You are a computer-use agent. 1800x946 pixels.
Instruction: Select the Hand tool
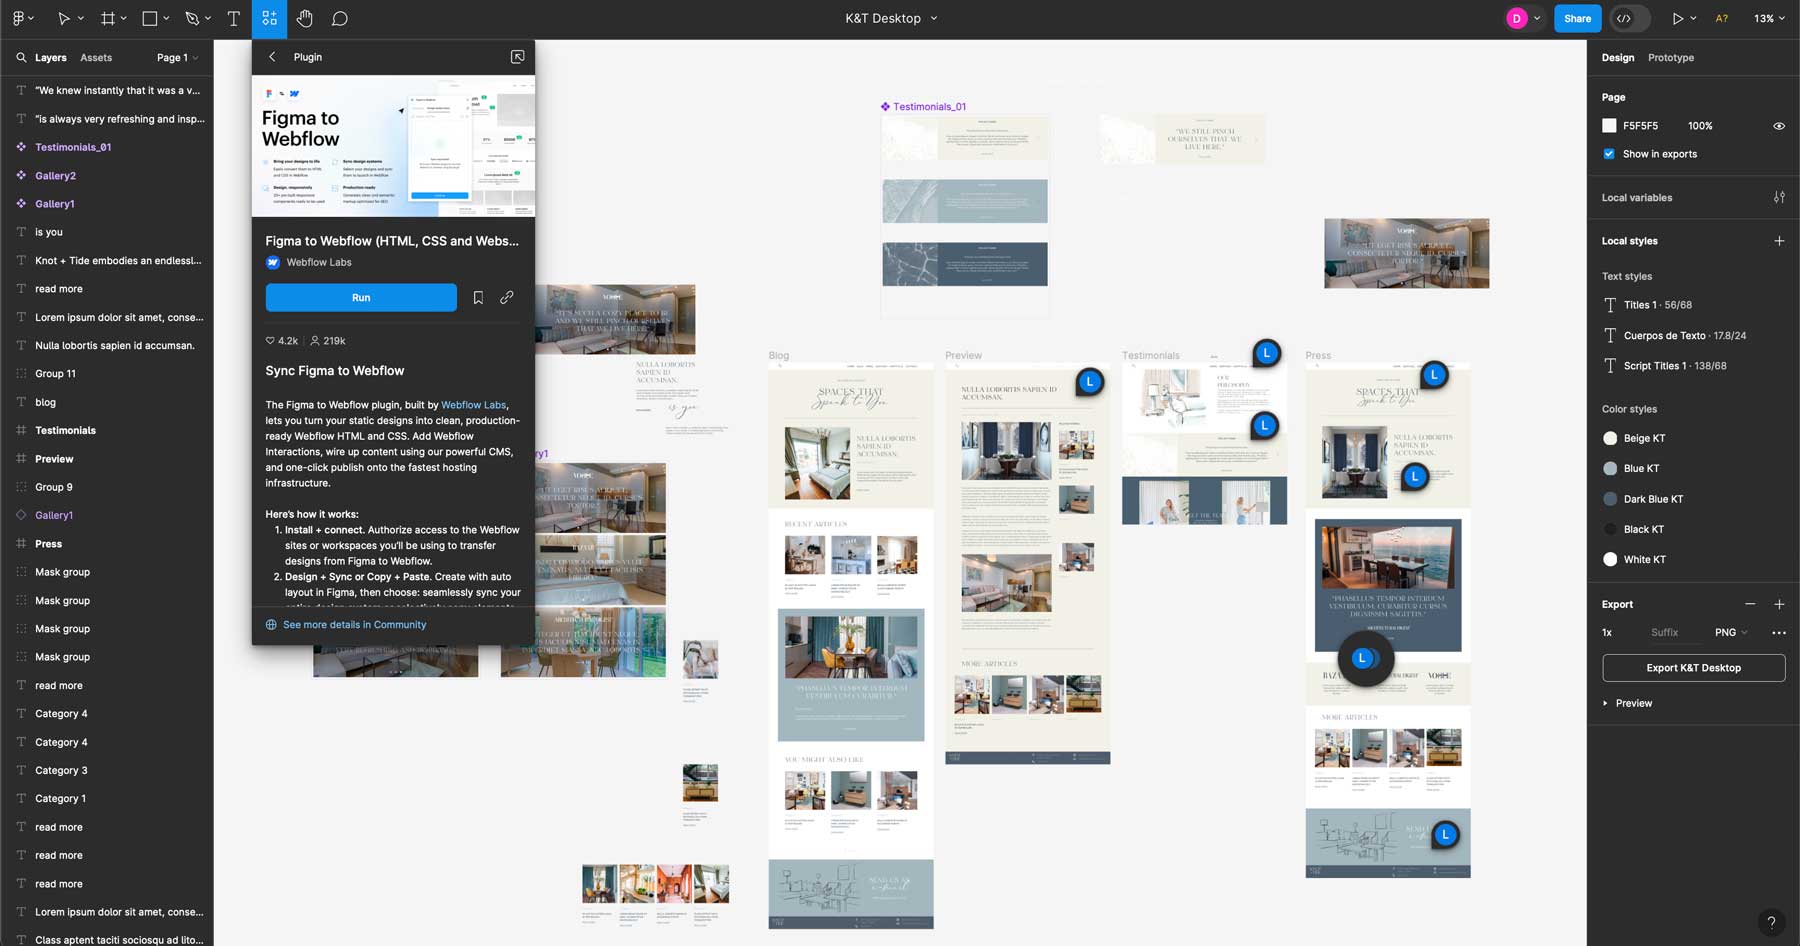pos(304,18)
